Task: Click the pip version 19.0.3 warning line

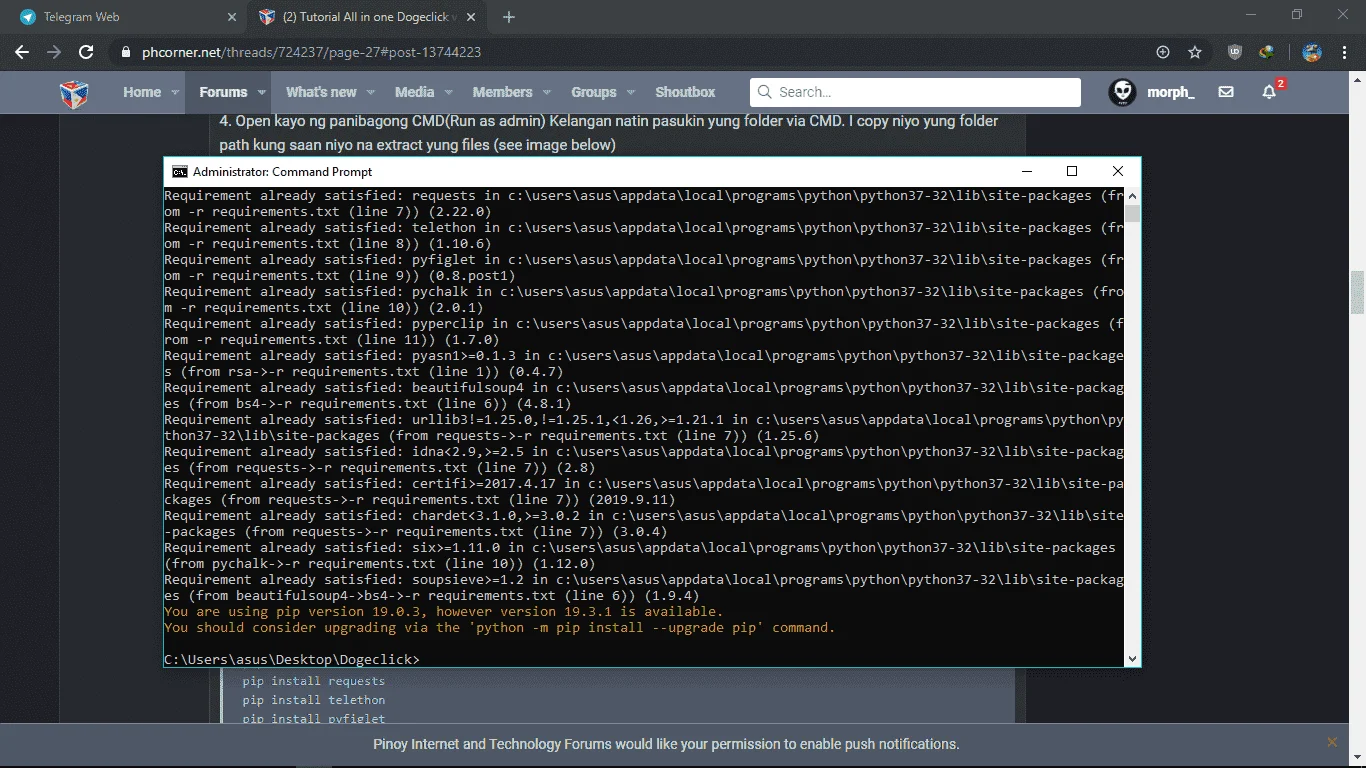Action: pyautogui.click(x=443, y=612)
